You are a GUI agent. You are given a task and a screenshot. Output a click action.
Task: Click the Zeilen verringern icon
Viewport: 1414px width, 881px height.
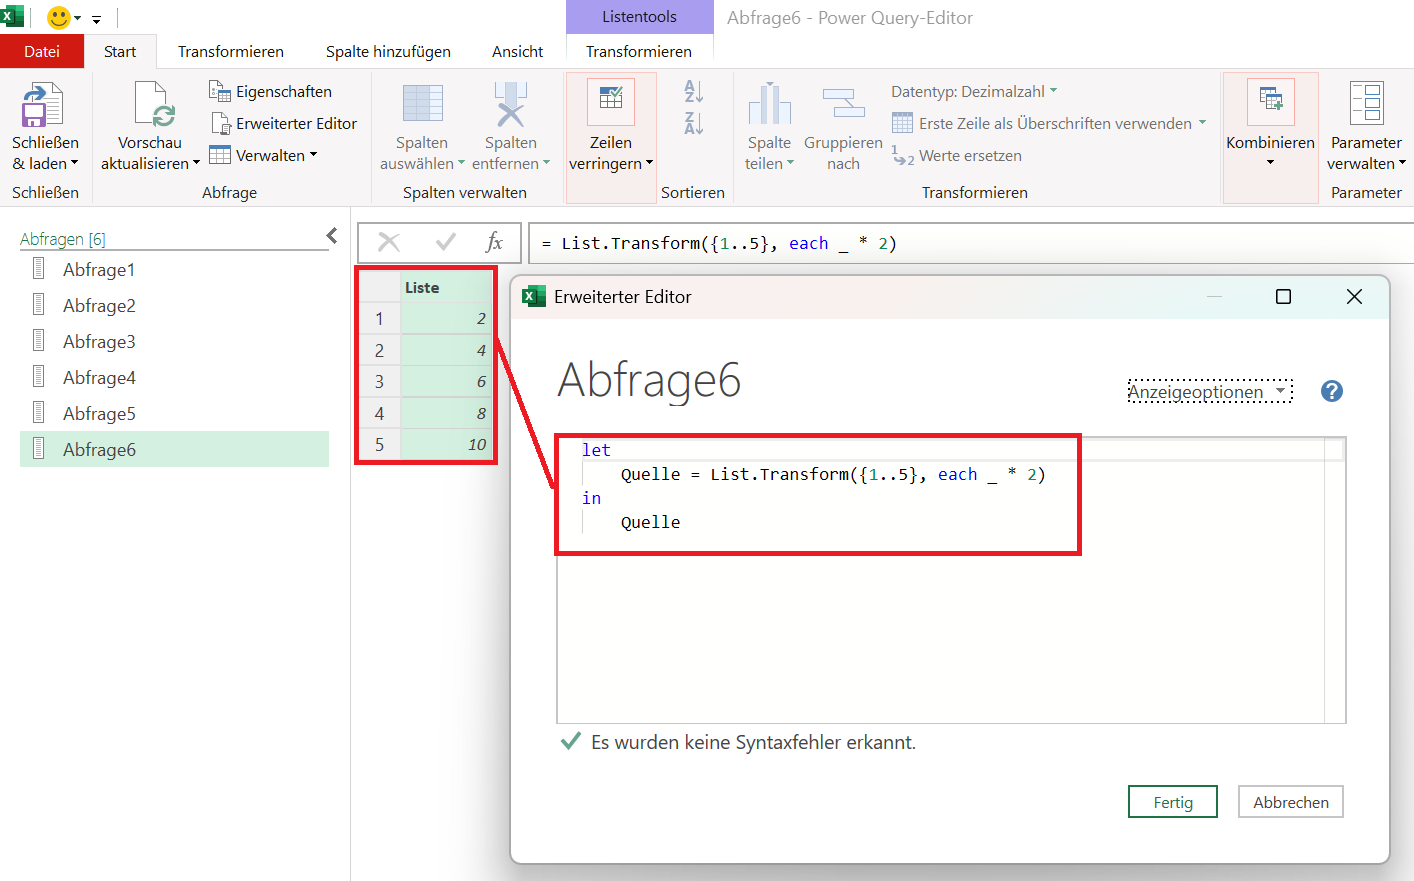click(x=611, y=100)
